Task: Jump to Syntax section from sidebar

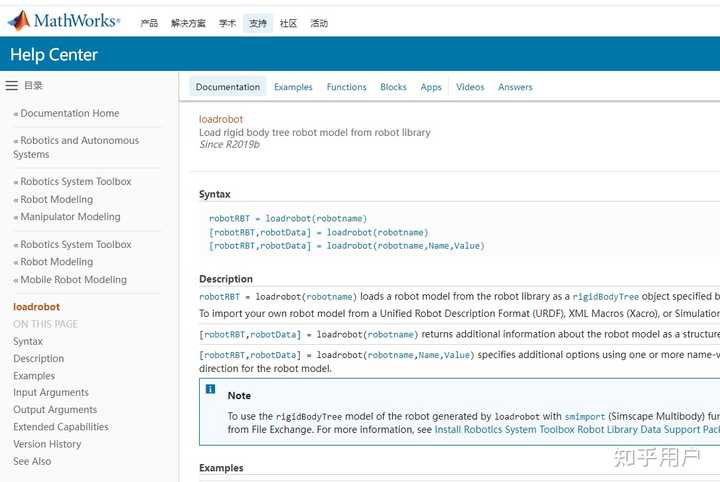Action: tap(28, 341)
